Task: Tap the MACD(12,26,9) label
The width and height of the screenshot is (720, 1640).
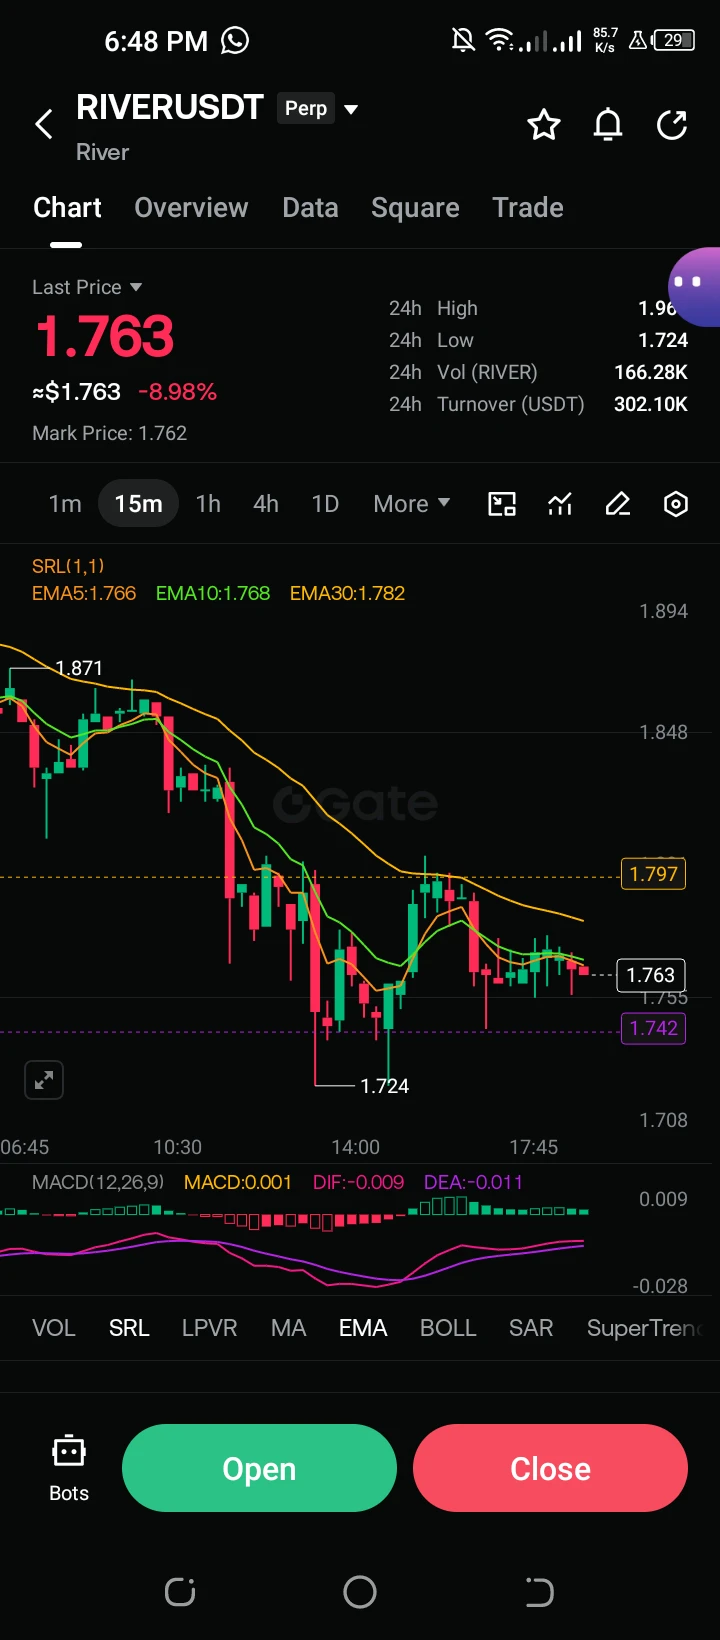Action: 98,1182
